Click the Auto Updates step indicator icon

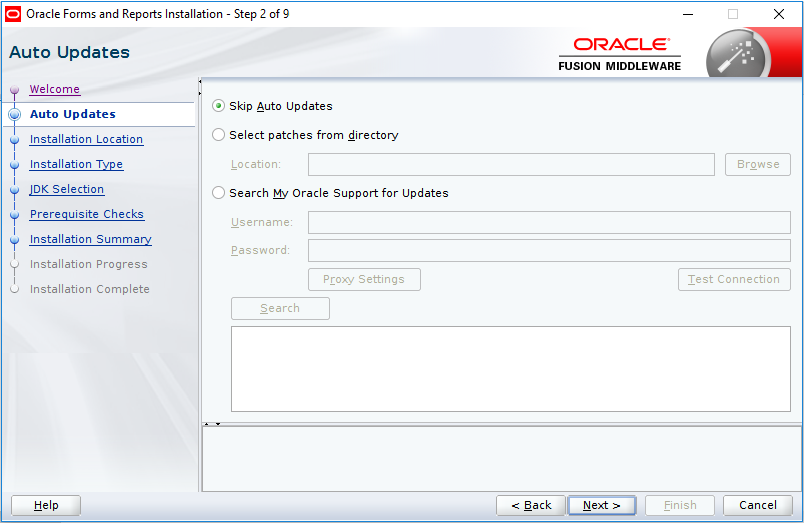pyautogui.click(x=14, y=115)
